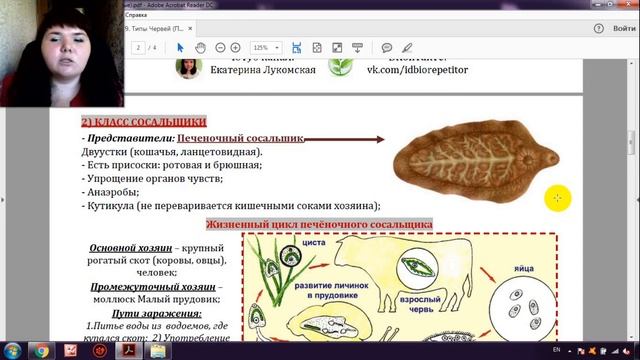Click the взрослый червь diagram label

click(x=420, y=304)
